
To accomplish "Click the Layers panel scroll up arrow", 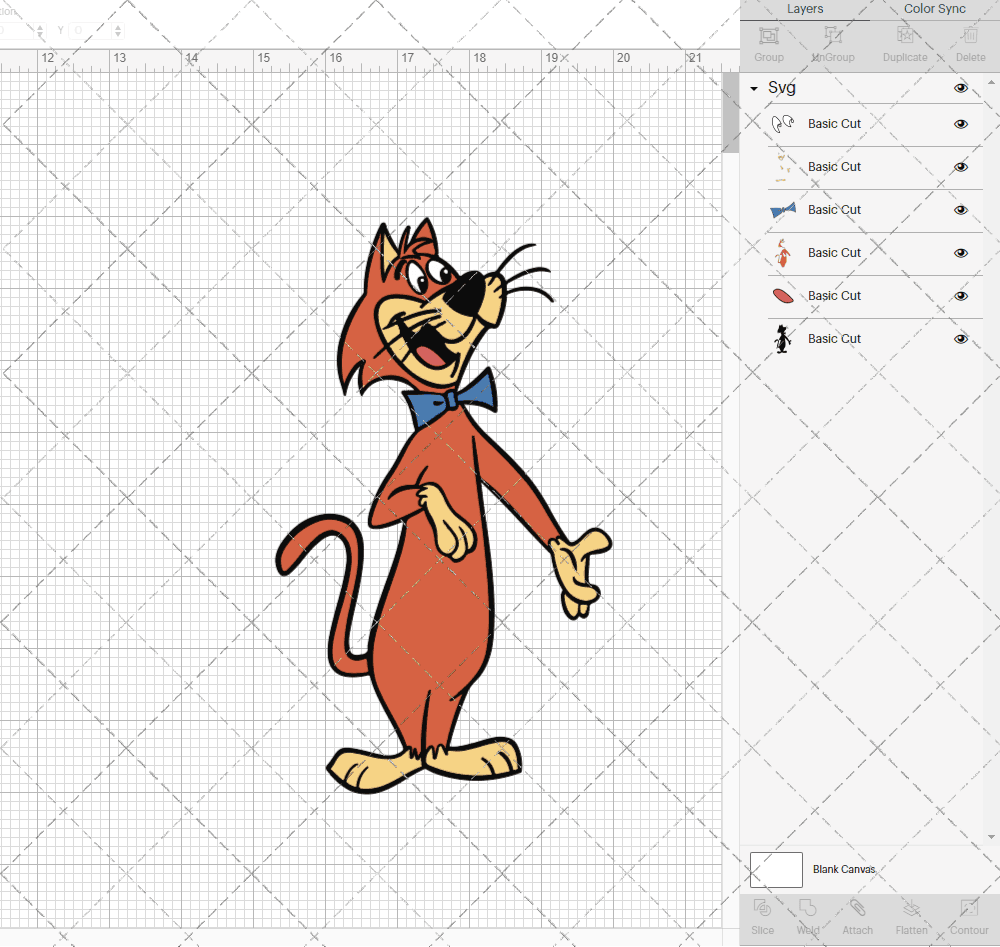I will pos(991,83).
